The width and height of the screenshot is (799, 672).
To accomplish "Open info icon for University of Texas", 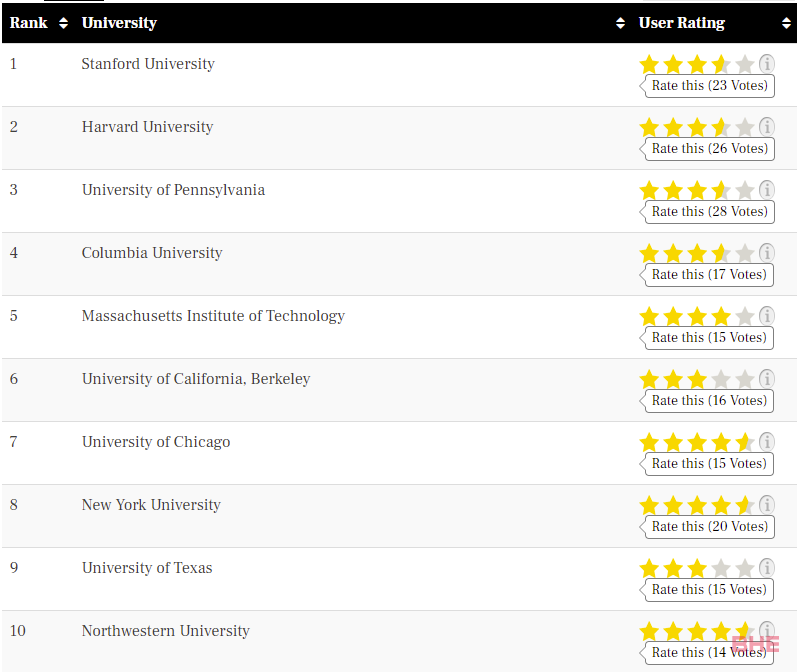I will [767, 568].
